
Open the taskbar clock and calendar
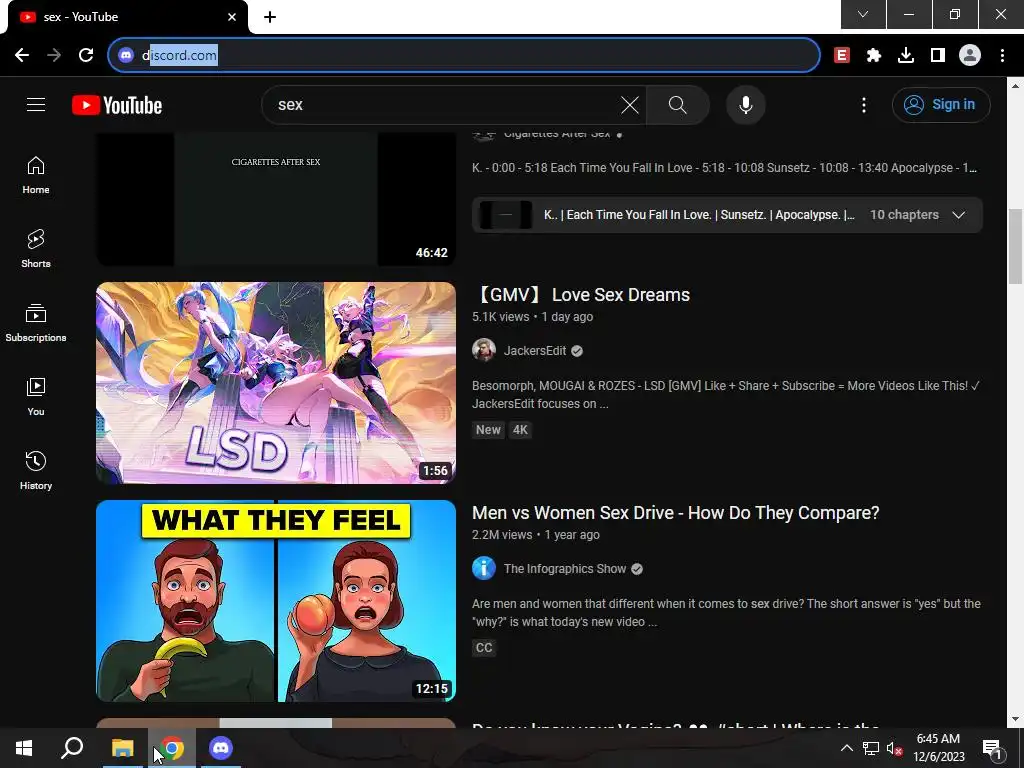(938, 748)
